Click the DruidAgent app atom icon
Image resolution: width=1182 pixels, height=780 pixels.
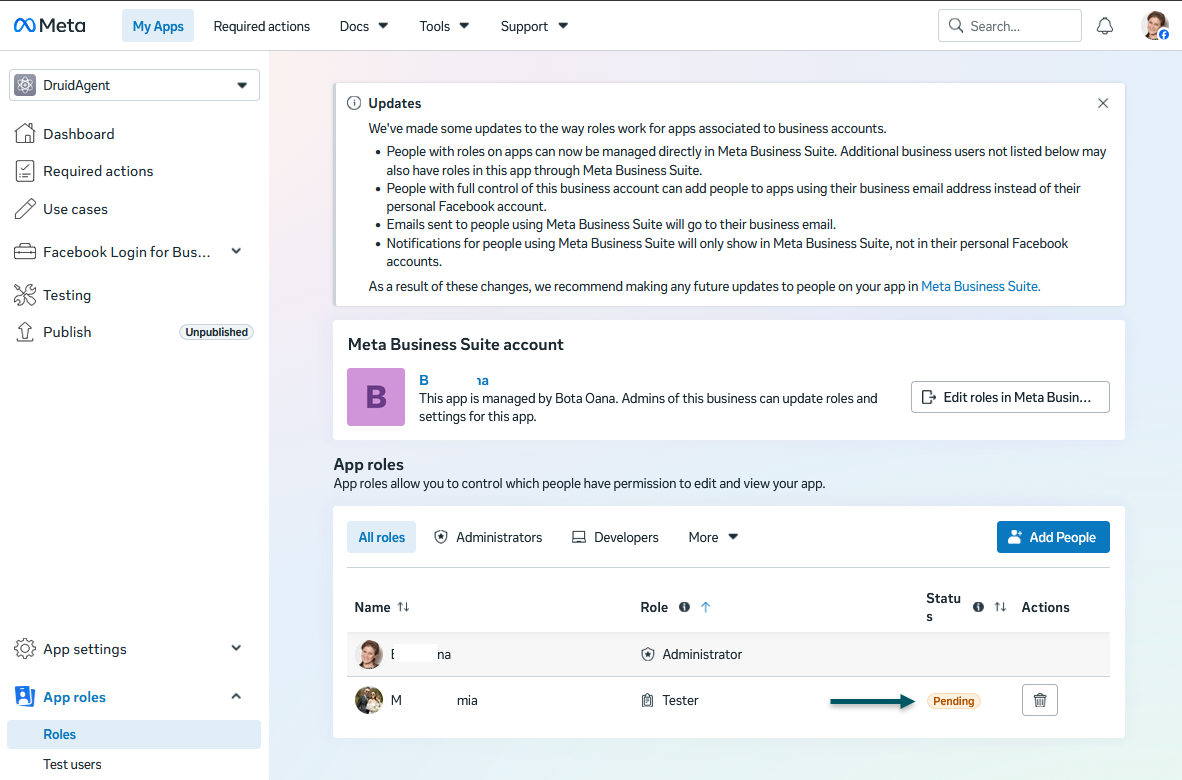(25, 85)
